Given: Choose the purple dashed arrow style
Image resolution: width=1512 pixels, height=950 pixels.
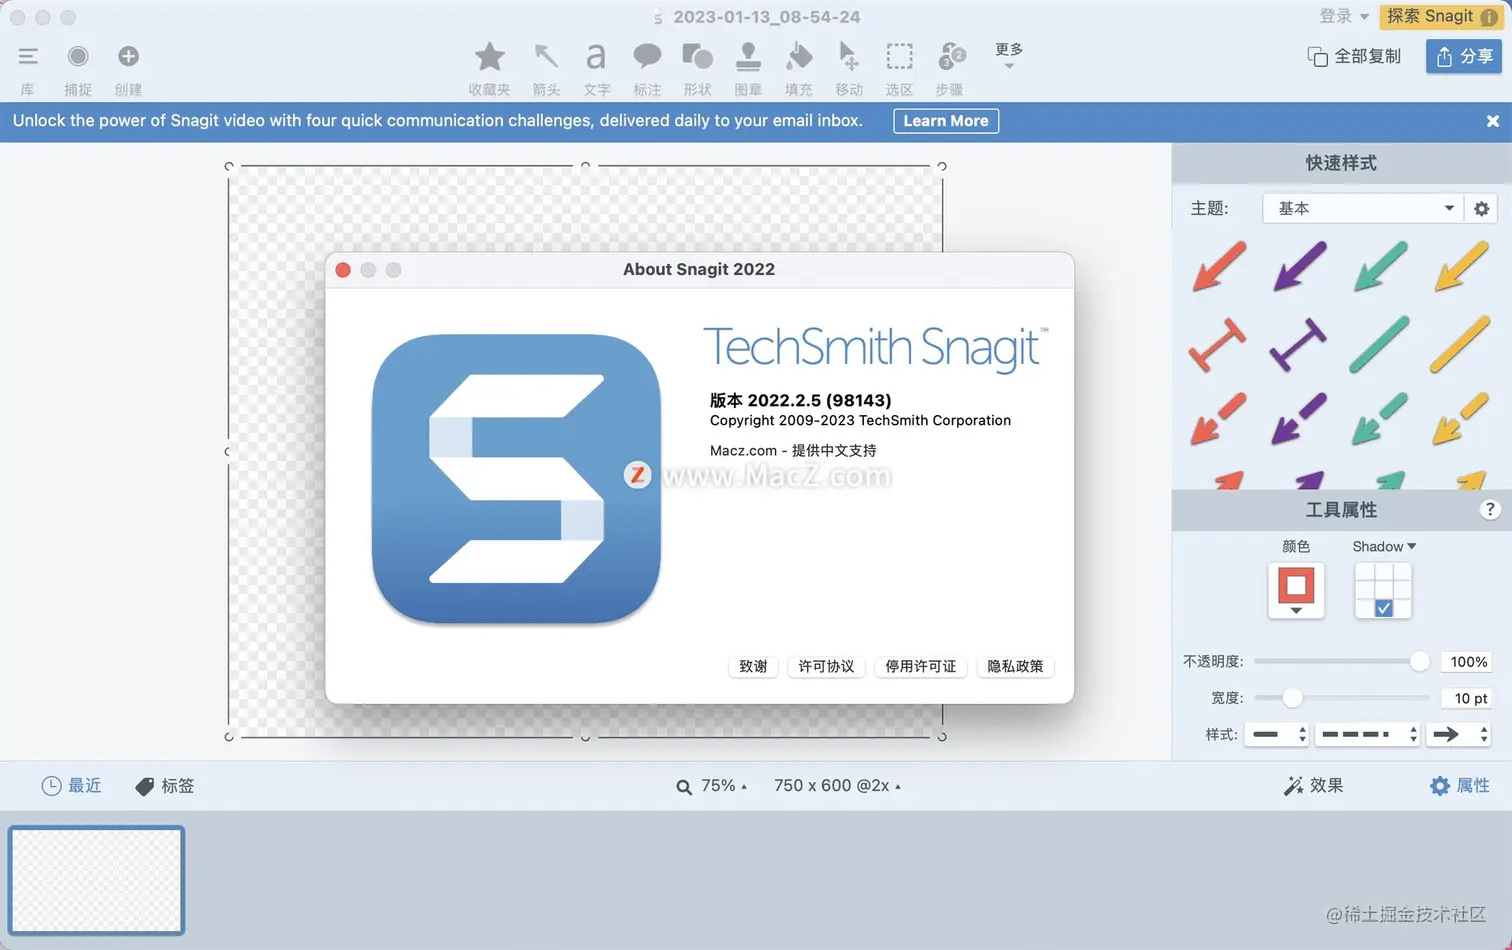Looking at the screenshot, I should click(x=1298, y=419).
